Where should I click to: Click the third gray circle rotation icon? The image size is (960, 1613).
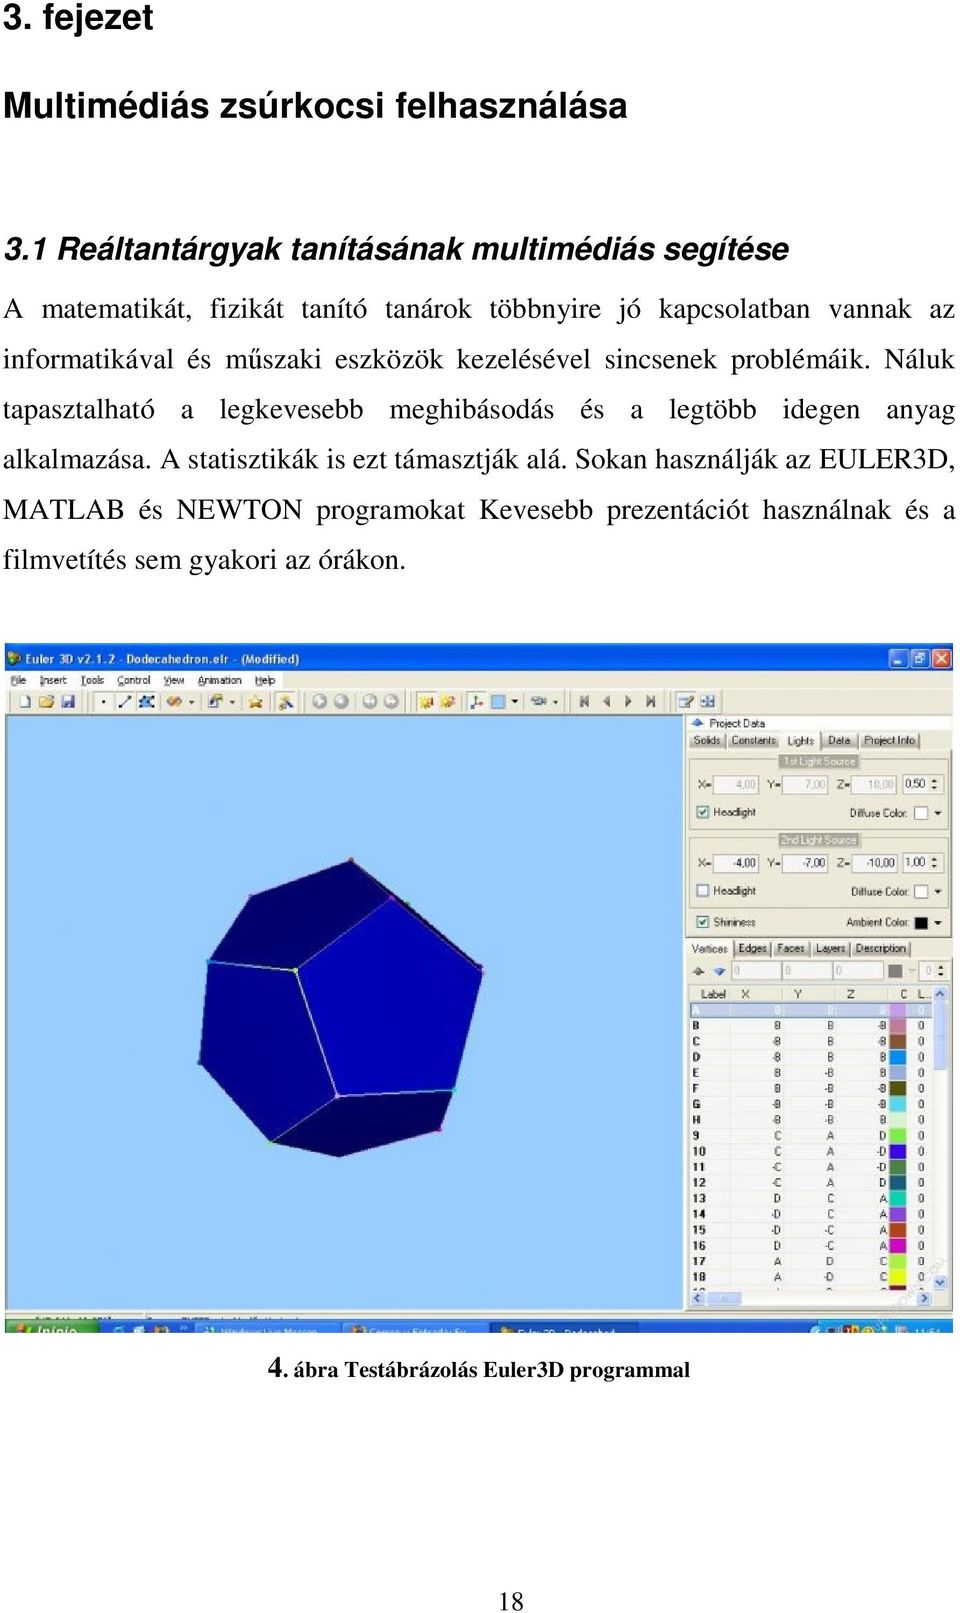[369, 702]
